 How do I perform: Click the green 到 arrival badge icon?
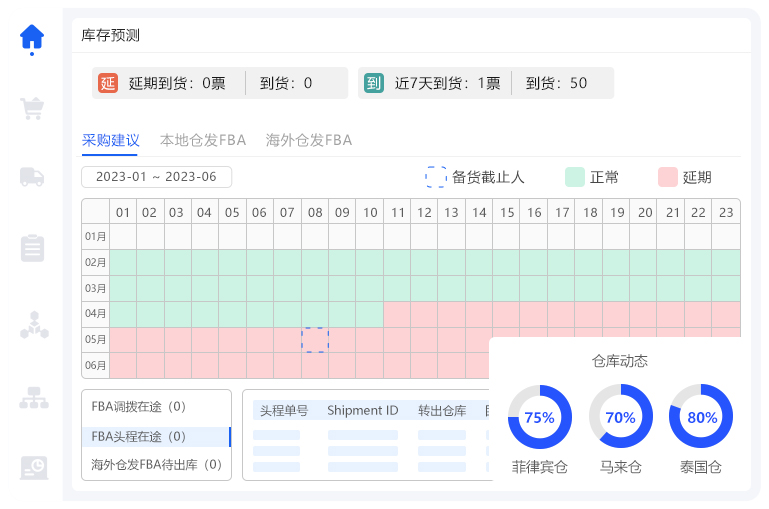(x=374, y=83)
